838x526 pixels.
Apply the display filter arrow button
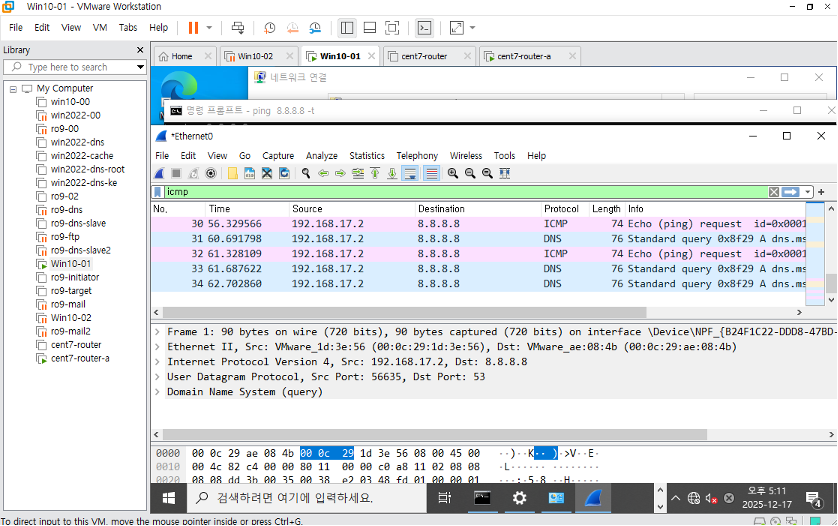click(x=790, y=192)
